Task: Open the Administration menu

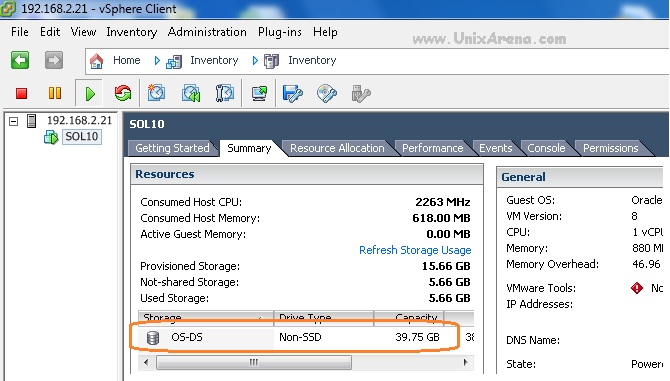Action: pos(207,32)
